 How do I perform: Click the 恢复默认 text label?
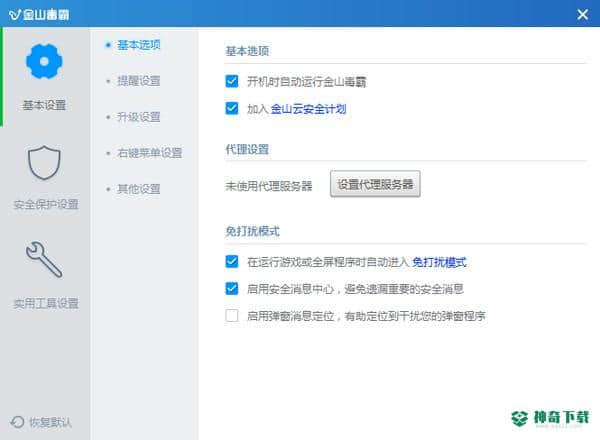(x=50, y=422)
